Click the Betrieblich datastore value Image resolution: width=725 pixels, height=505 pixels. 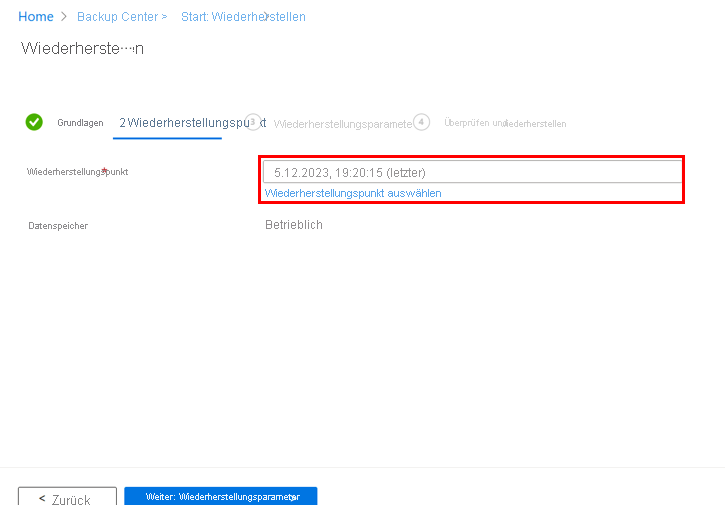click(294, 225)
